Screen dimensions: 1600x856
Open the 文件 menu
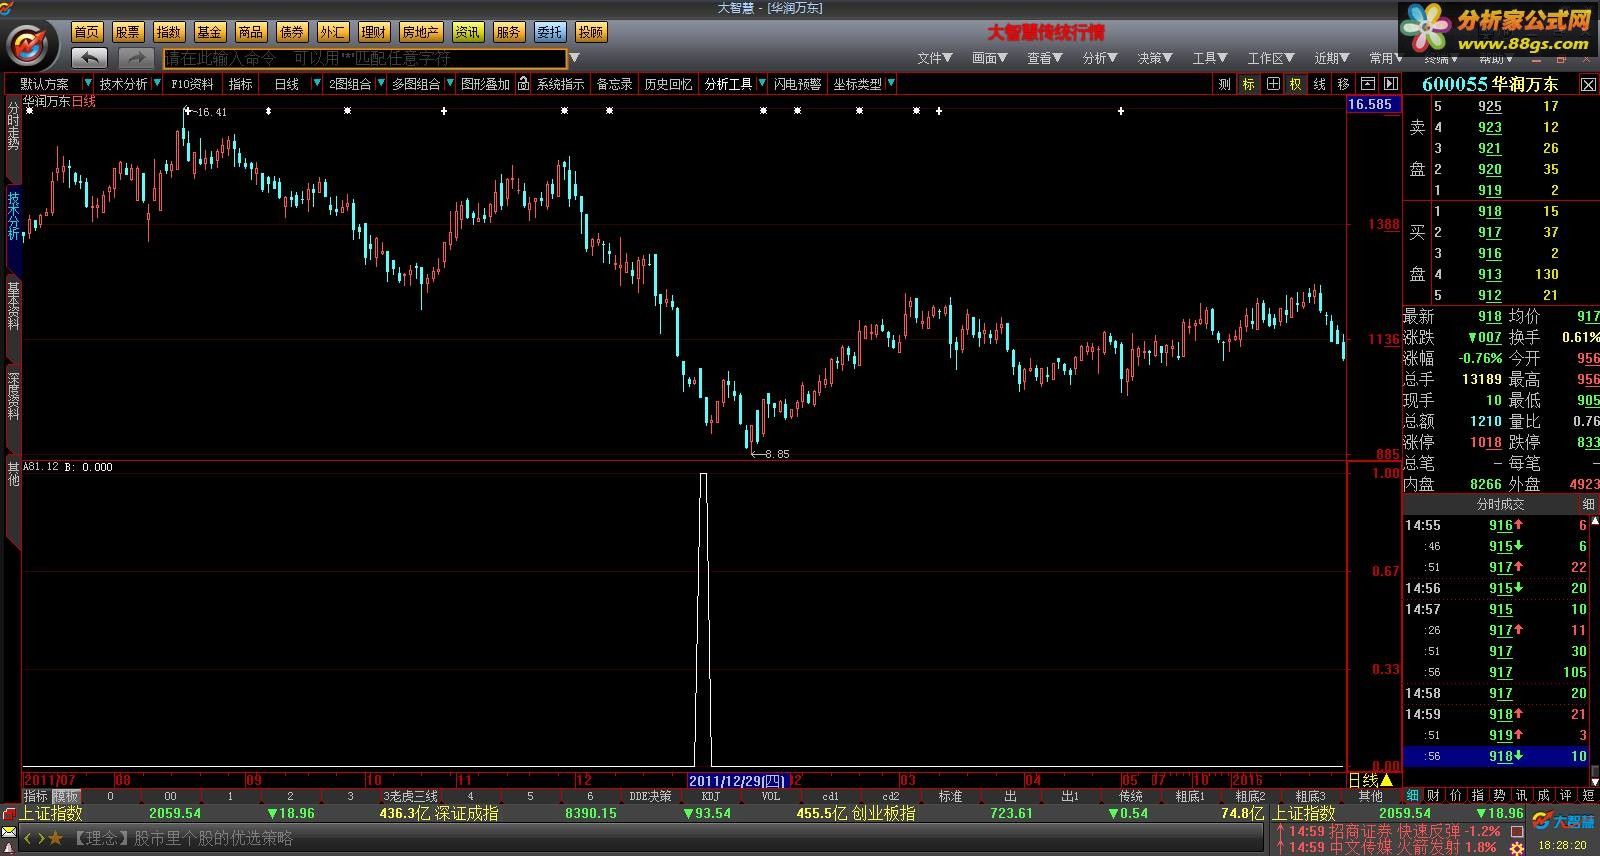(x=935, y=58)
